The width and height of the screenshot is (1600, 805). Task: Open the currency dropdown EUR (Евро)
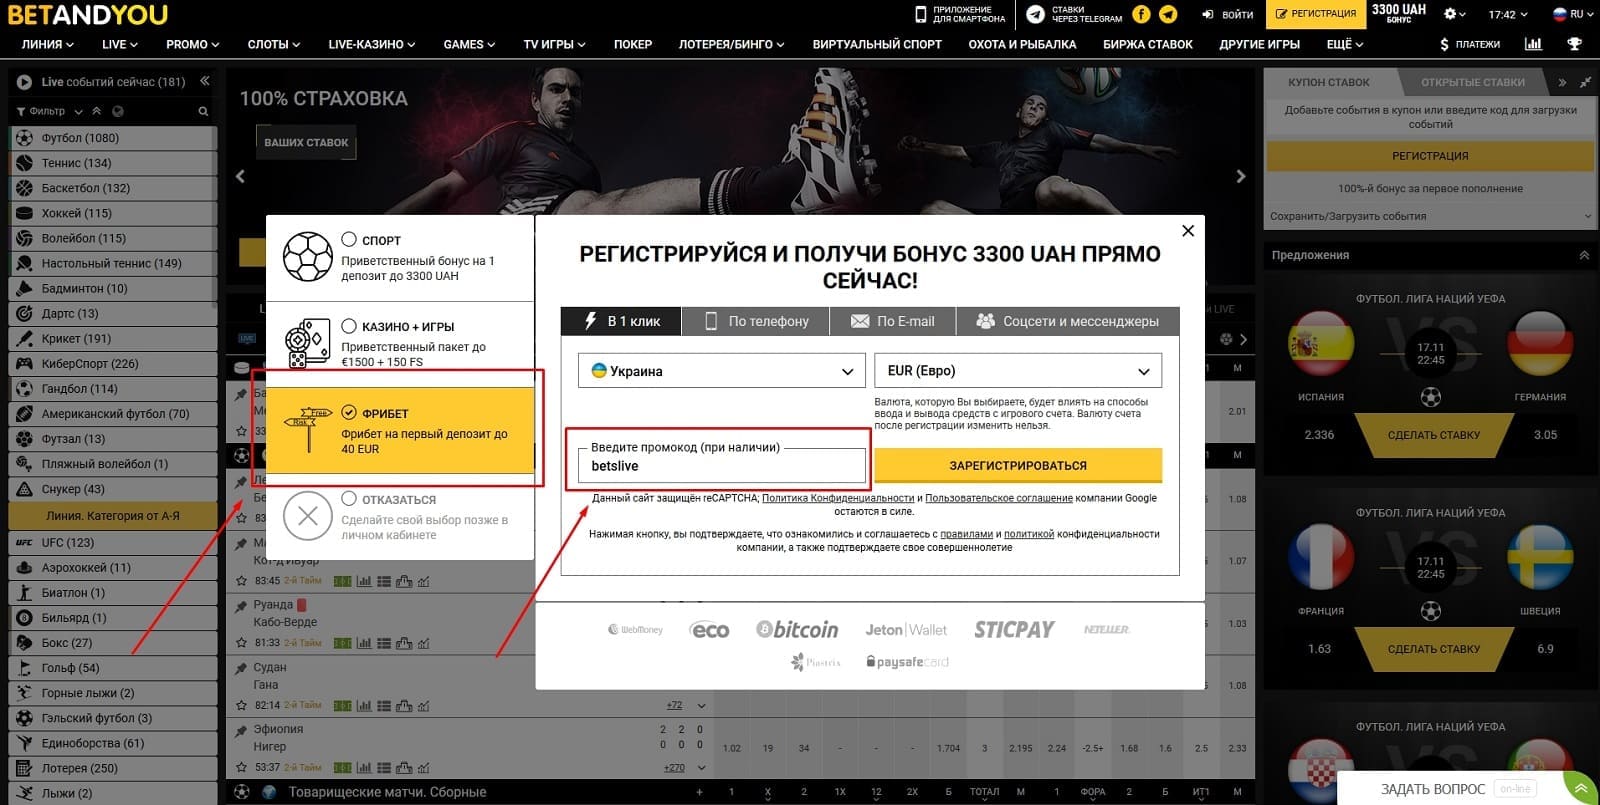1018,371
